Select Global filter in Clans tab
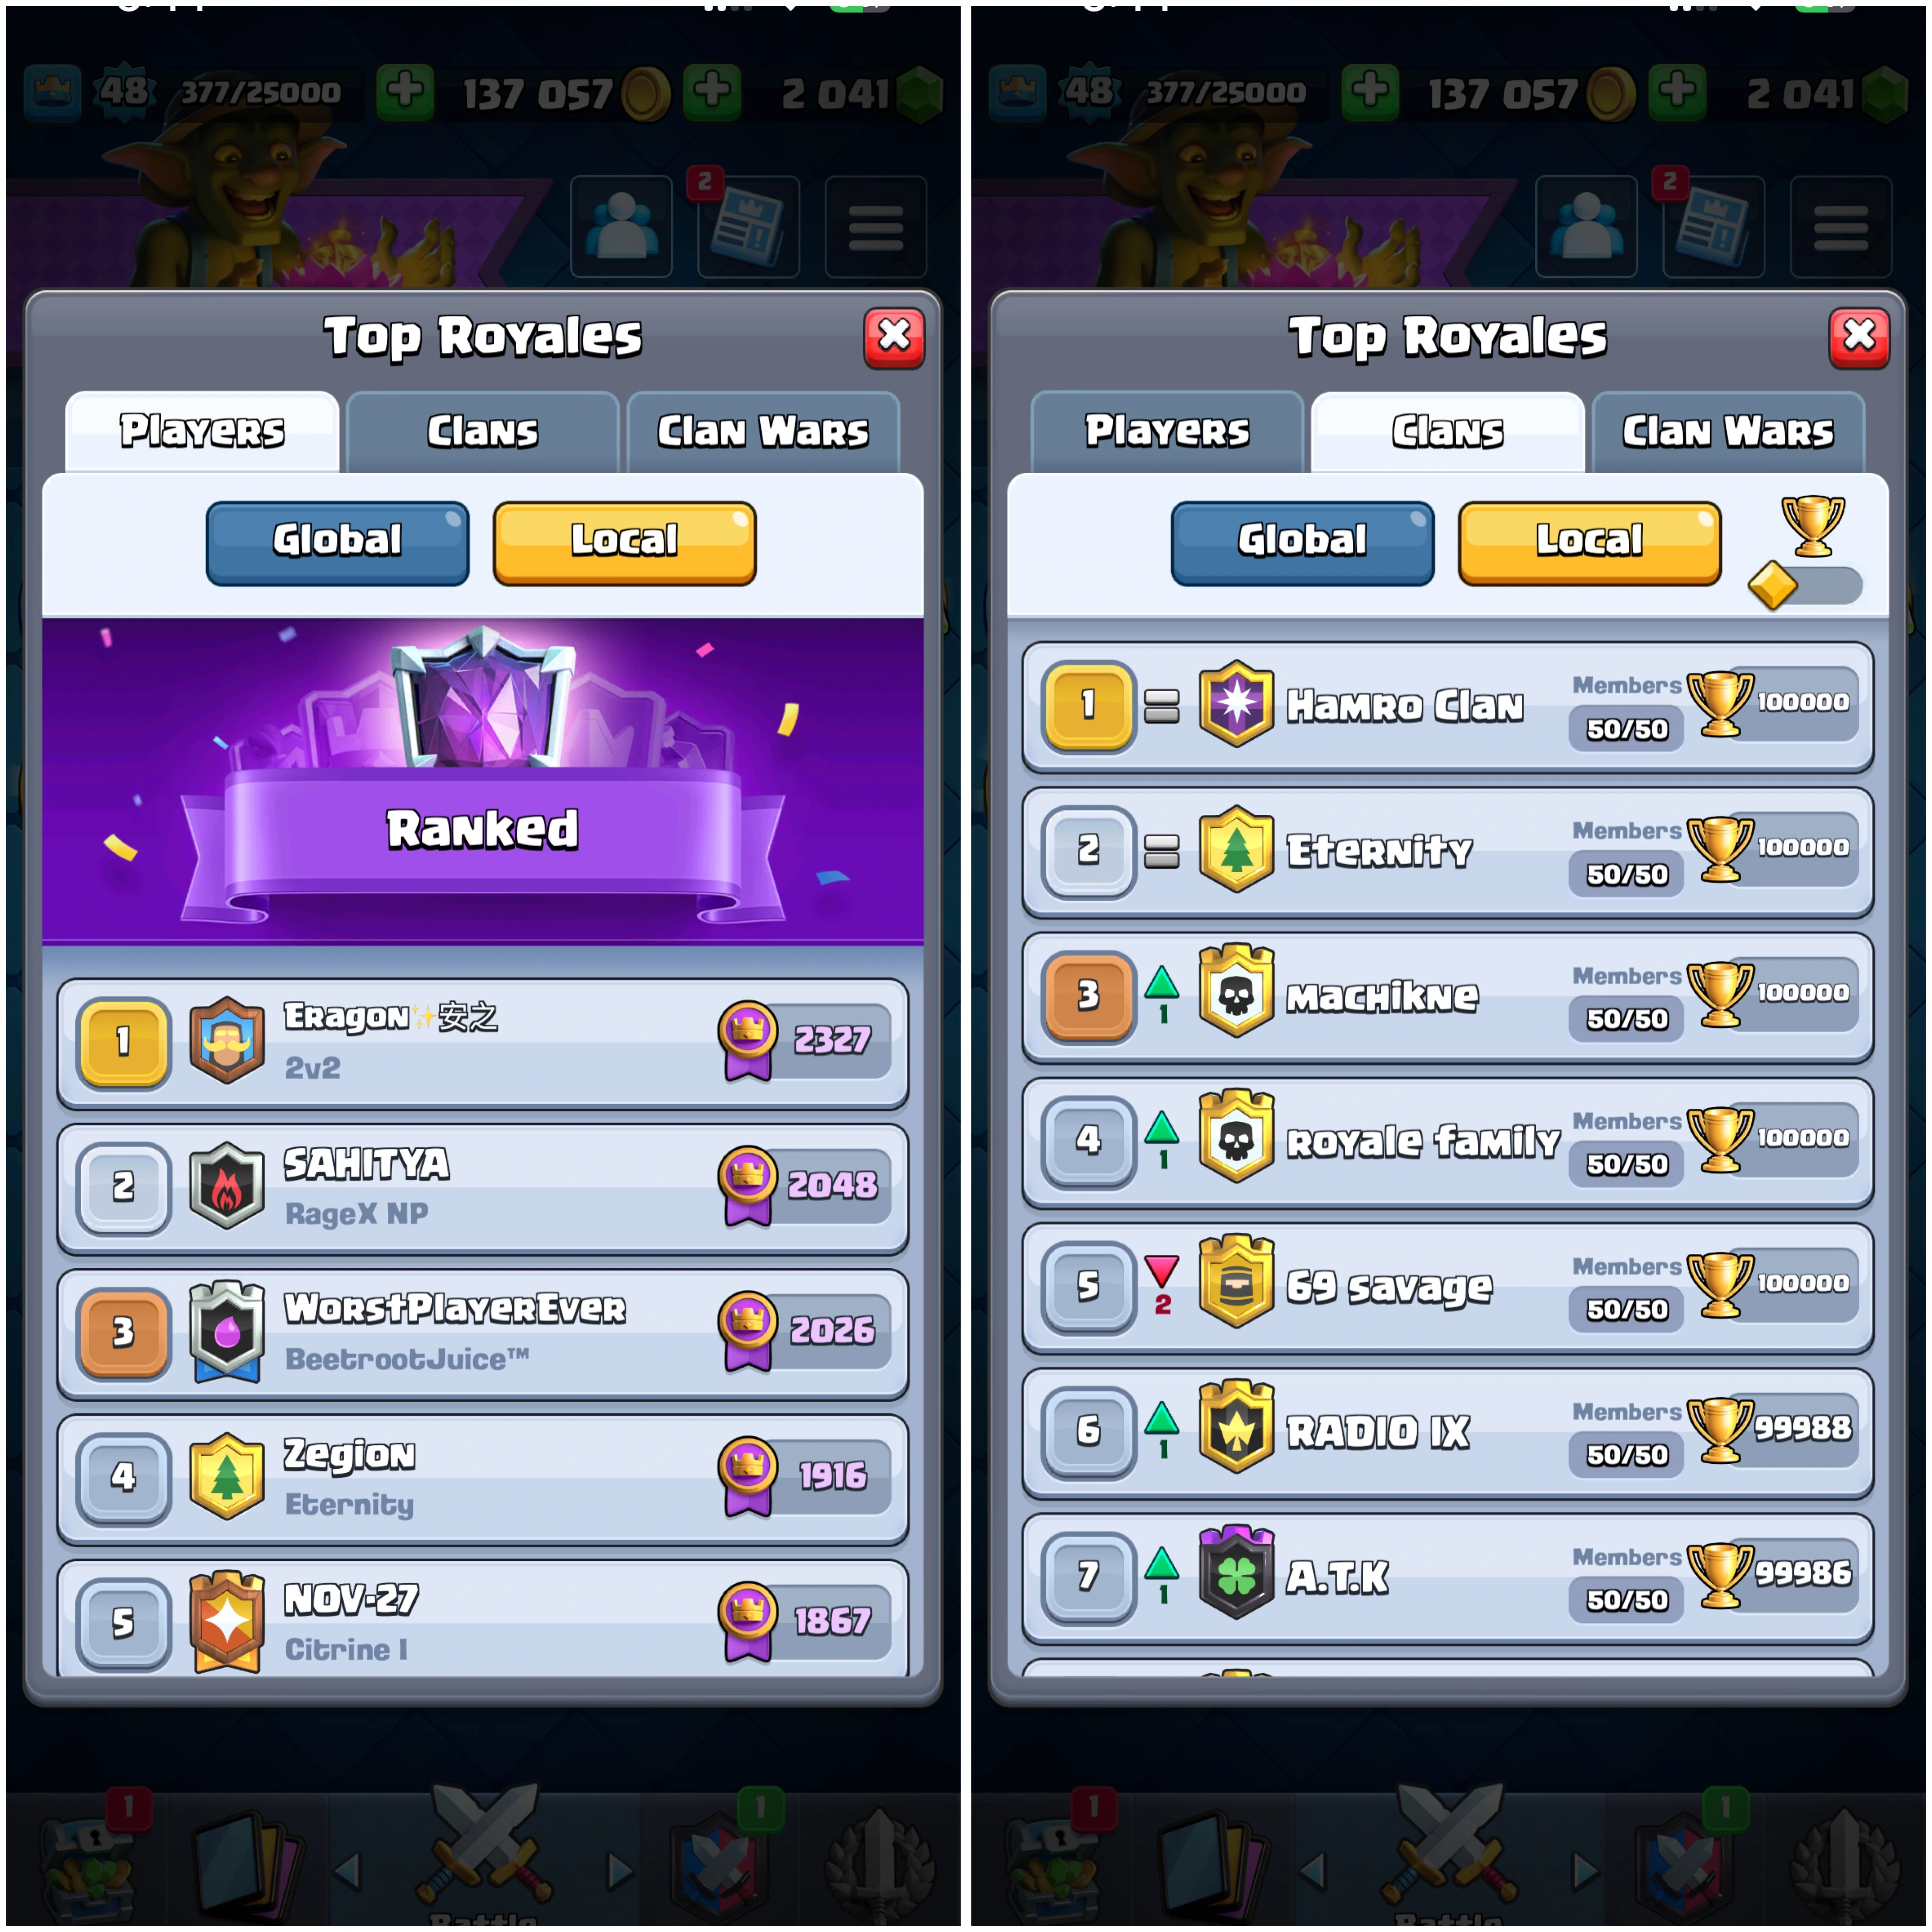 click(1302, 542)
